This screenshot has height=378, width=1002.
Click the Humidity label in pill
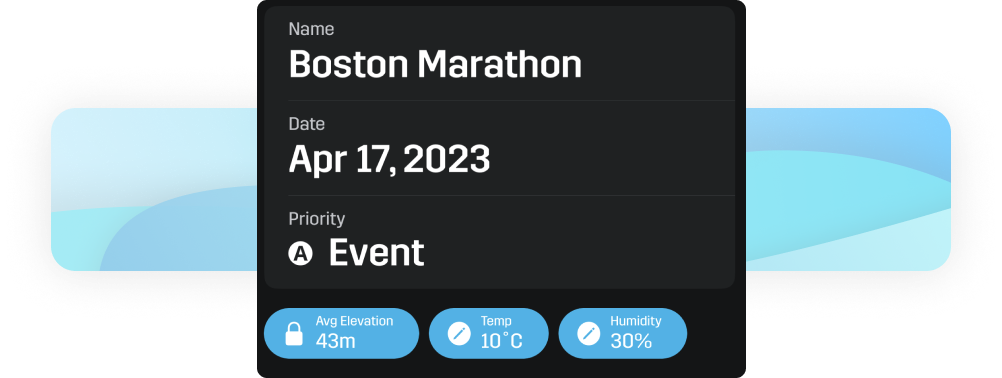pyautogui.click(x=636, y=321)
